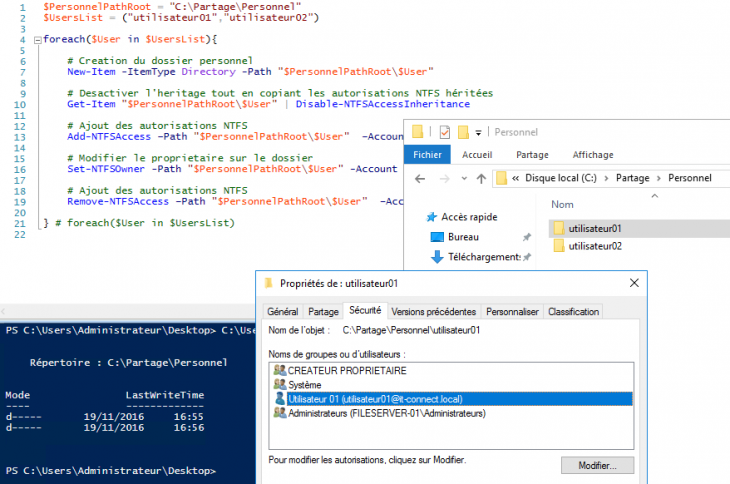Click the folder icon in Propriétés title bar
The width and height of the screenshot is (730, 484).
point(268,283)
